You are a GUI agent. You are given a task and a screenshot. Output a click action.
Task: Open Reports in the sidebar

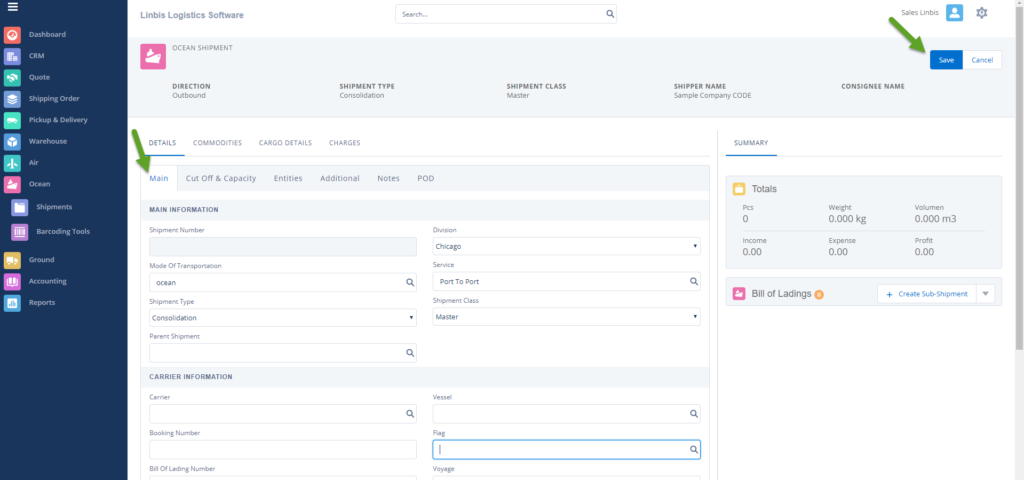[42, 303]
